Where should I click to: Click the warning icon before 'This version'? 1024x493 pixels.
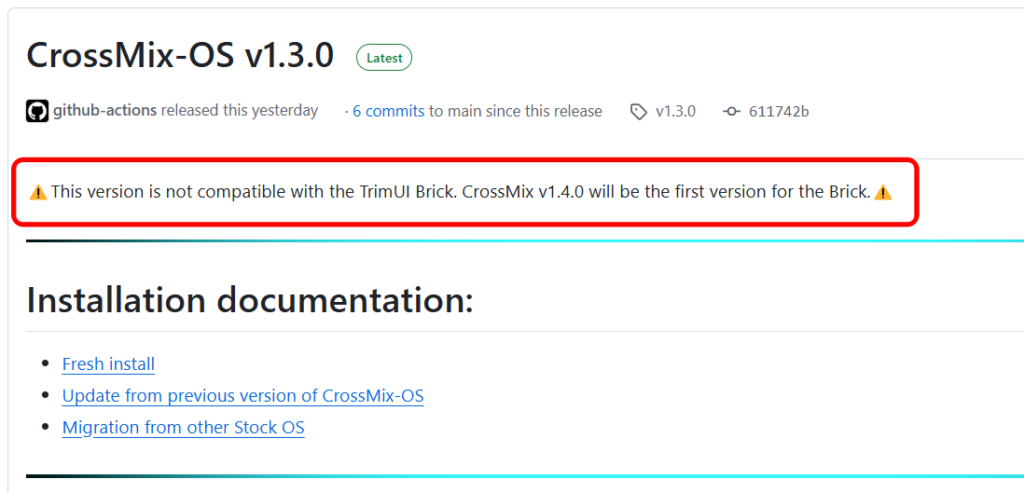pos(39,193)
